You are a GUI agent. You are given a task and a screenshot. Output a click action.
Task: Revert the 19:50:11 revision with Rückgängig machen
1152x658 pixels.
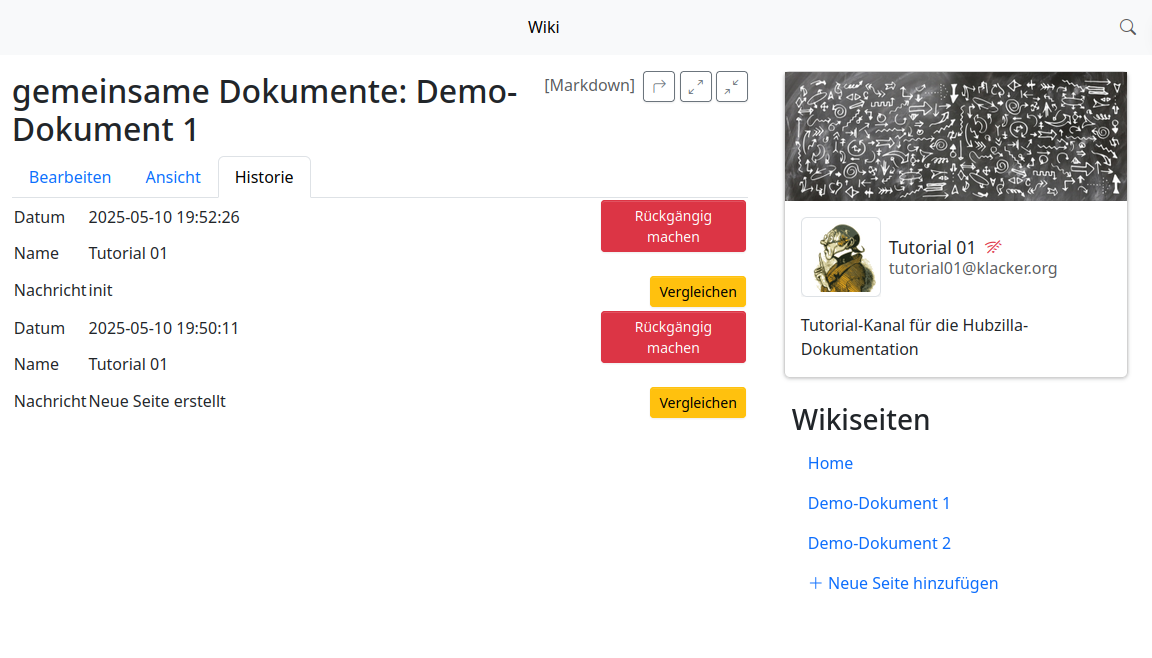point(673,337)
